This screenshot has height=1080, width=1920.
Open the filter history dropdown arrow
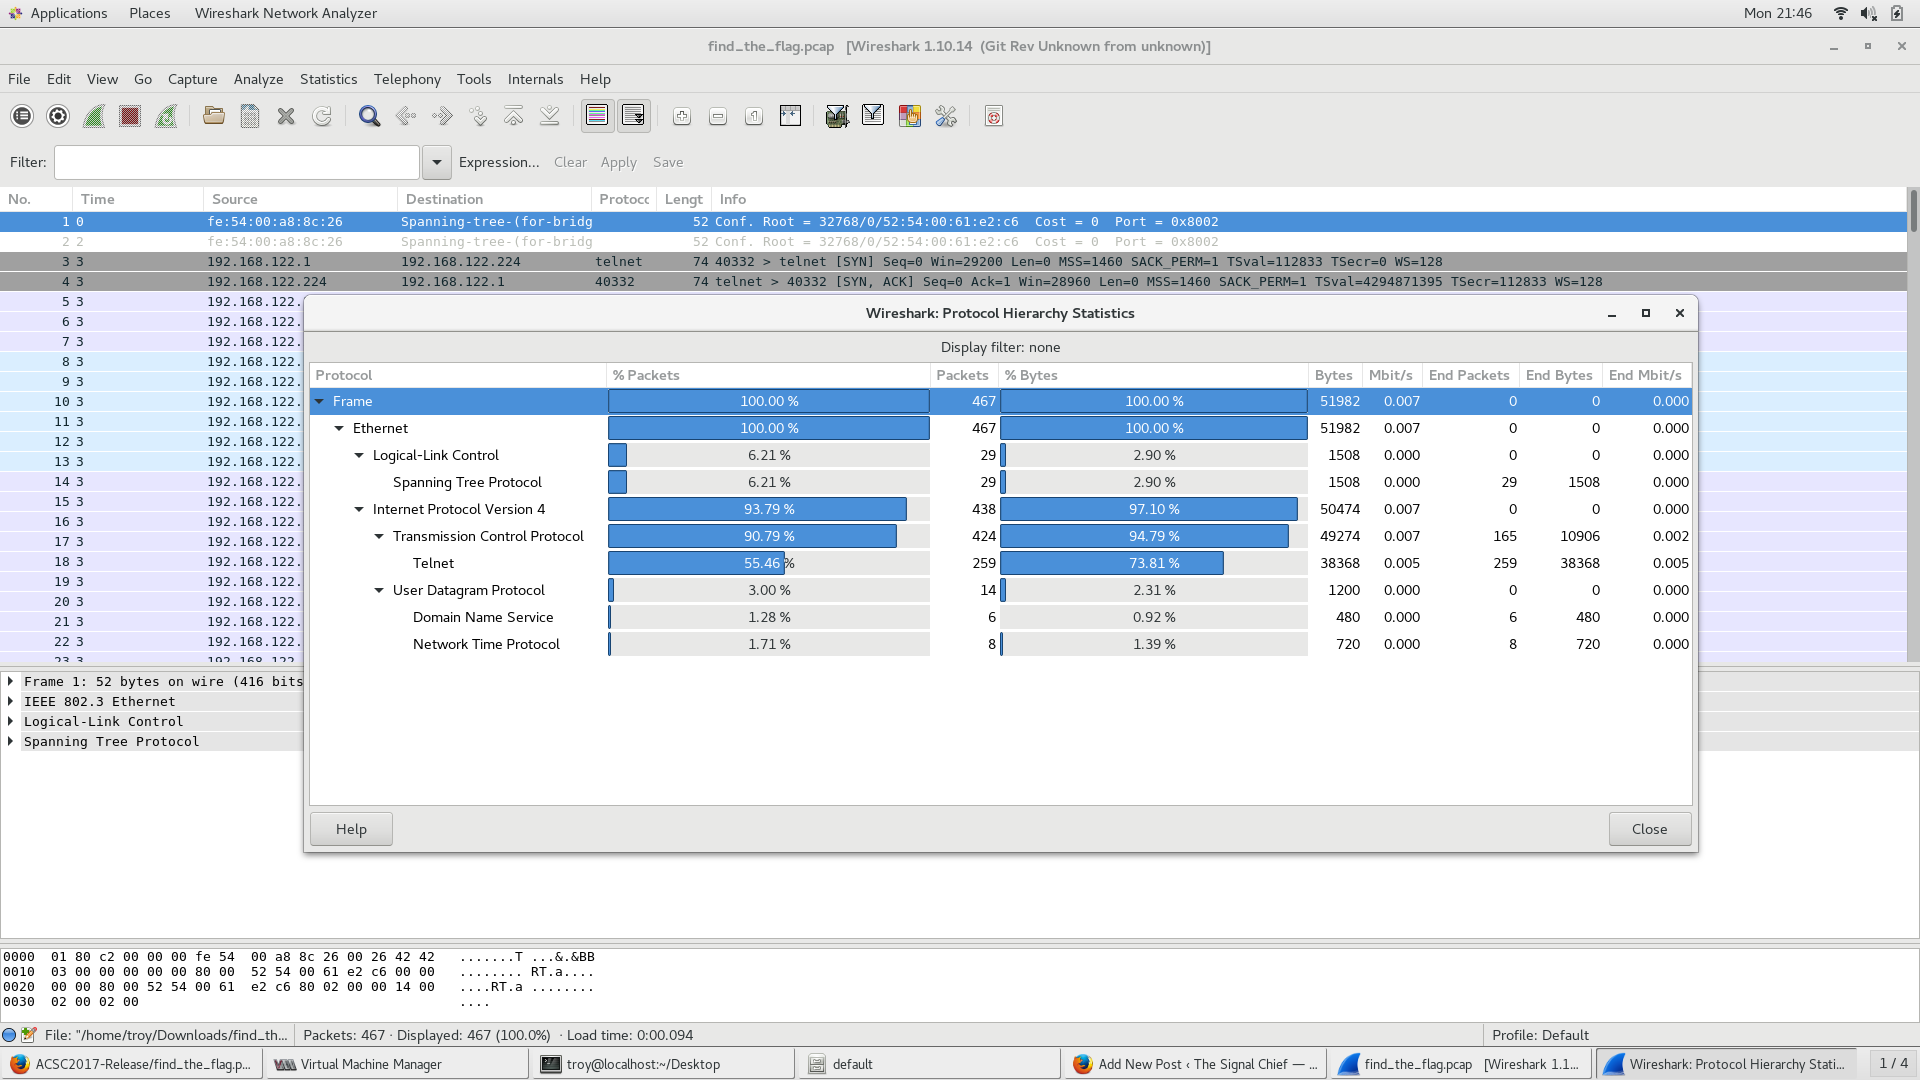pos(436,162)
